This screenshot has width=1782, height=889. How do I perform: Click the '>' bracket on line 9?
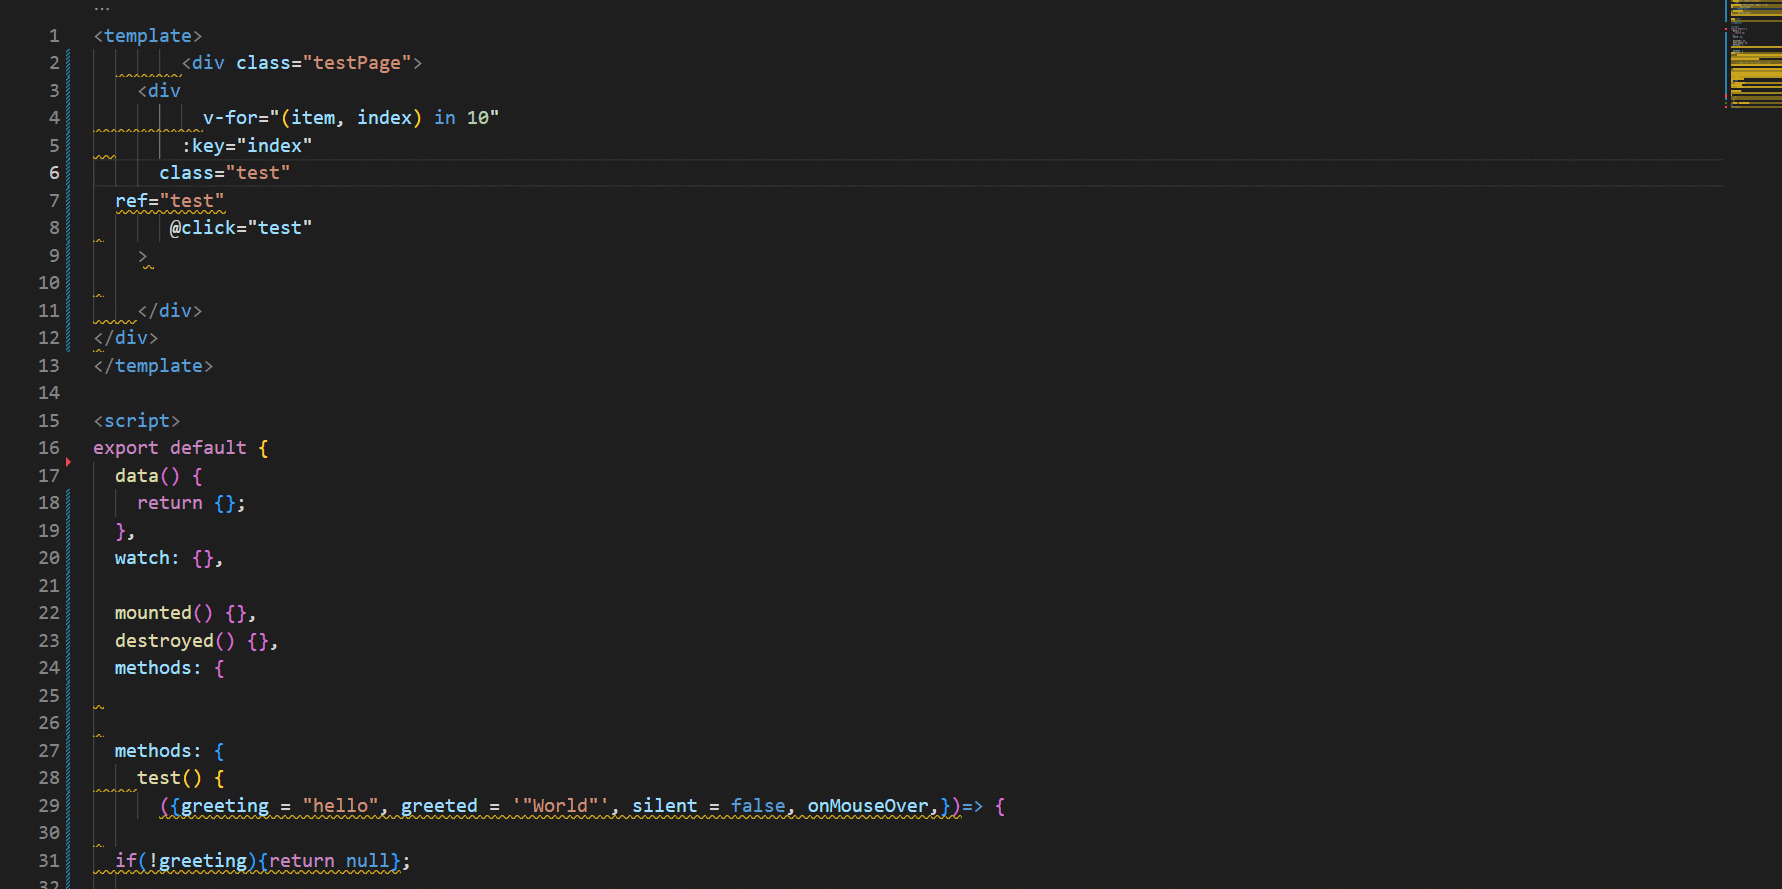[x=143, y=256]
